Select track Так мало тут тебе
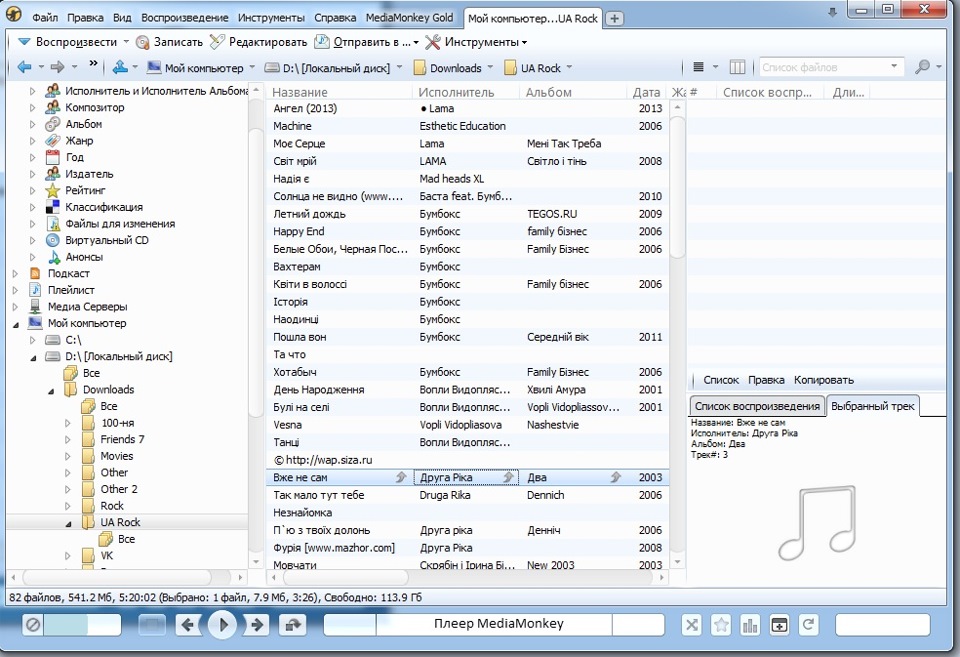 [x=468, y=495]
